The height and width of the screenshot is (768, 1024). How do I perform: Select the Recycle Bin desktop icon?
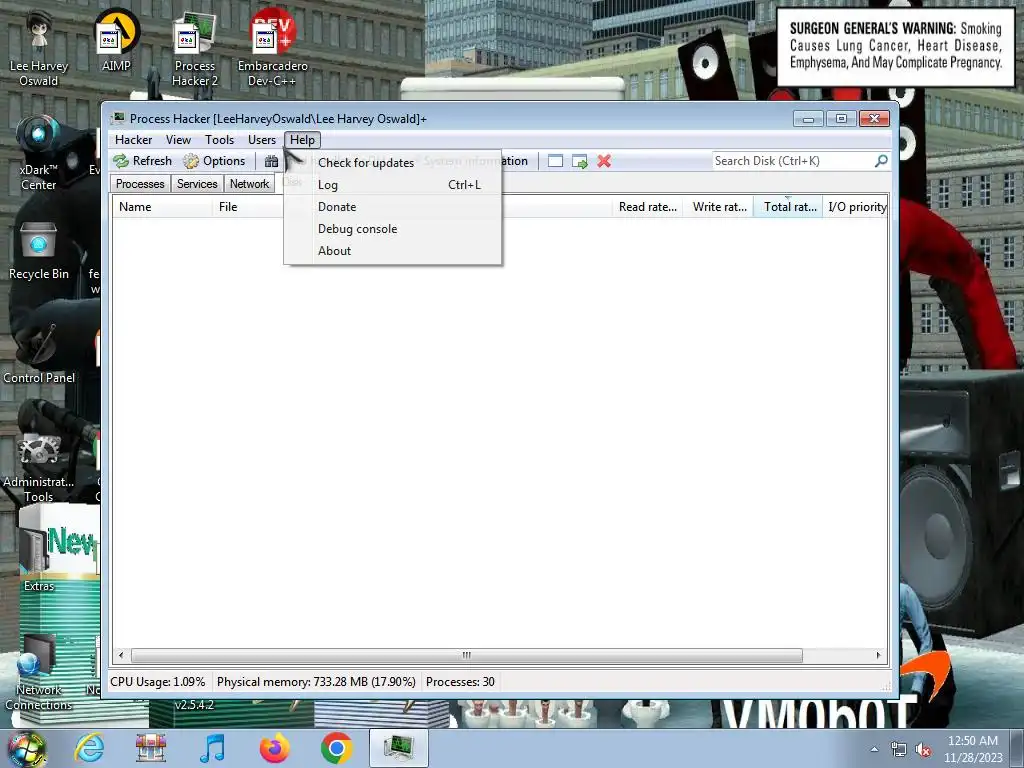click(x=39, y=250)
